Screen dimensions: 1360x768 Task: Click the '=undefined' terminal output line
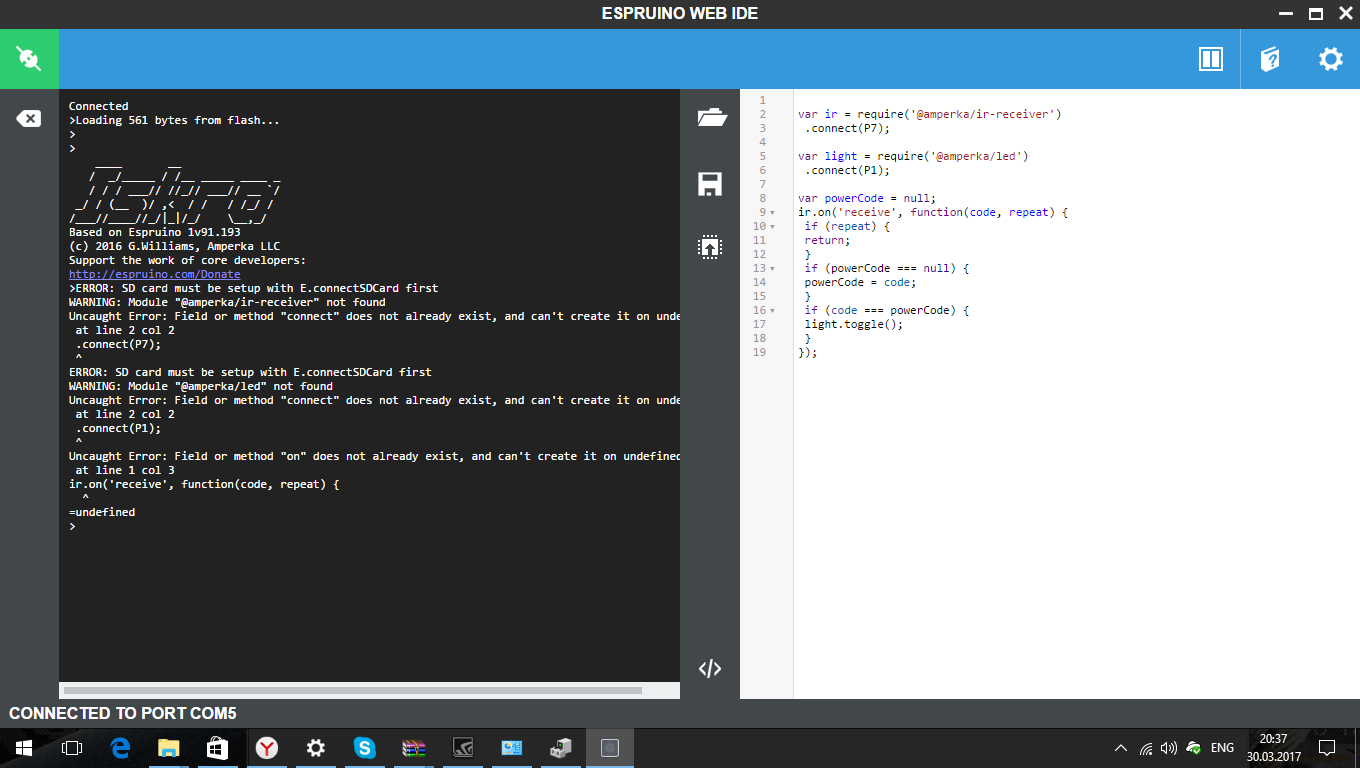click(102, 512)
